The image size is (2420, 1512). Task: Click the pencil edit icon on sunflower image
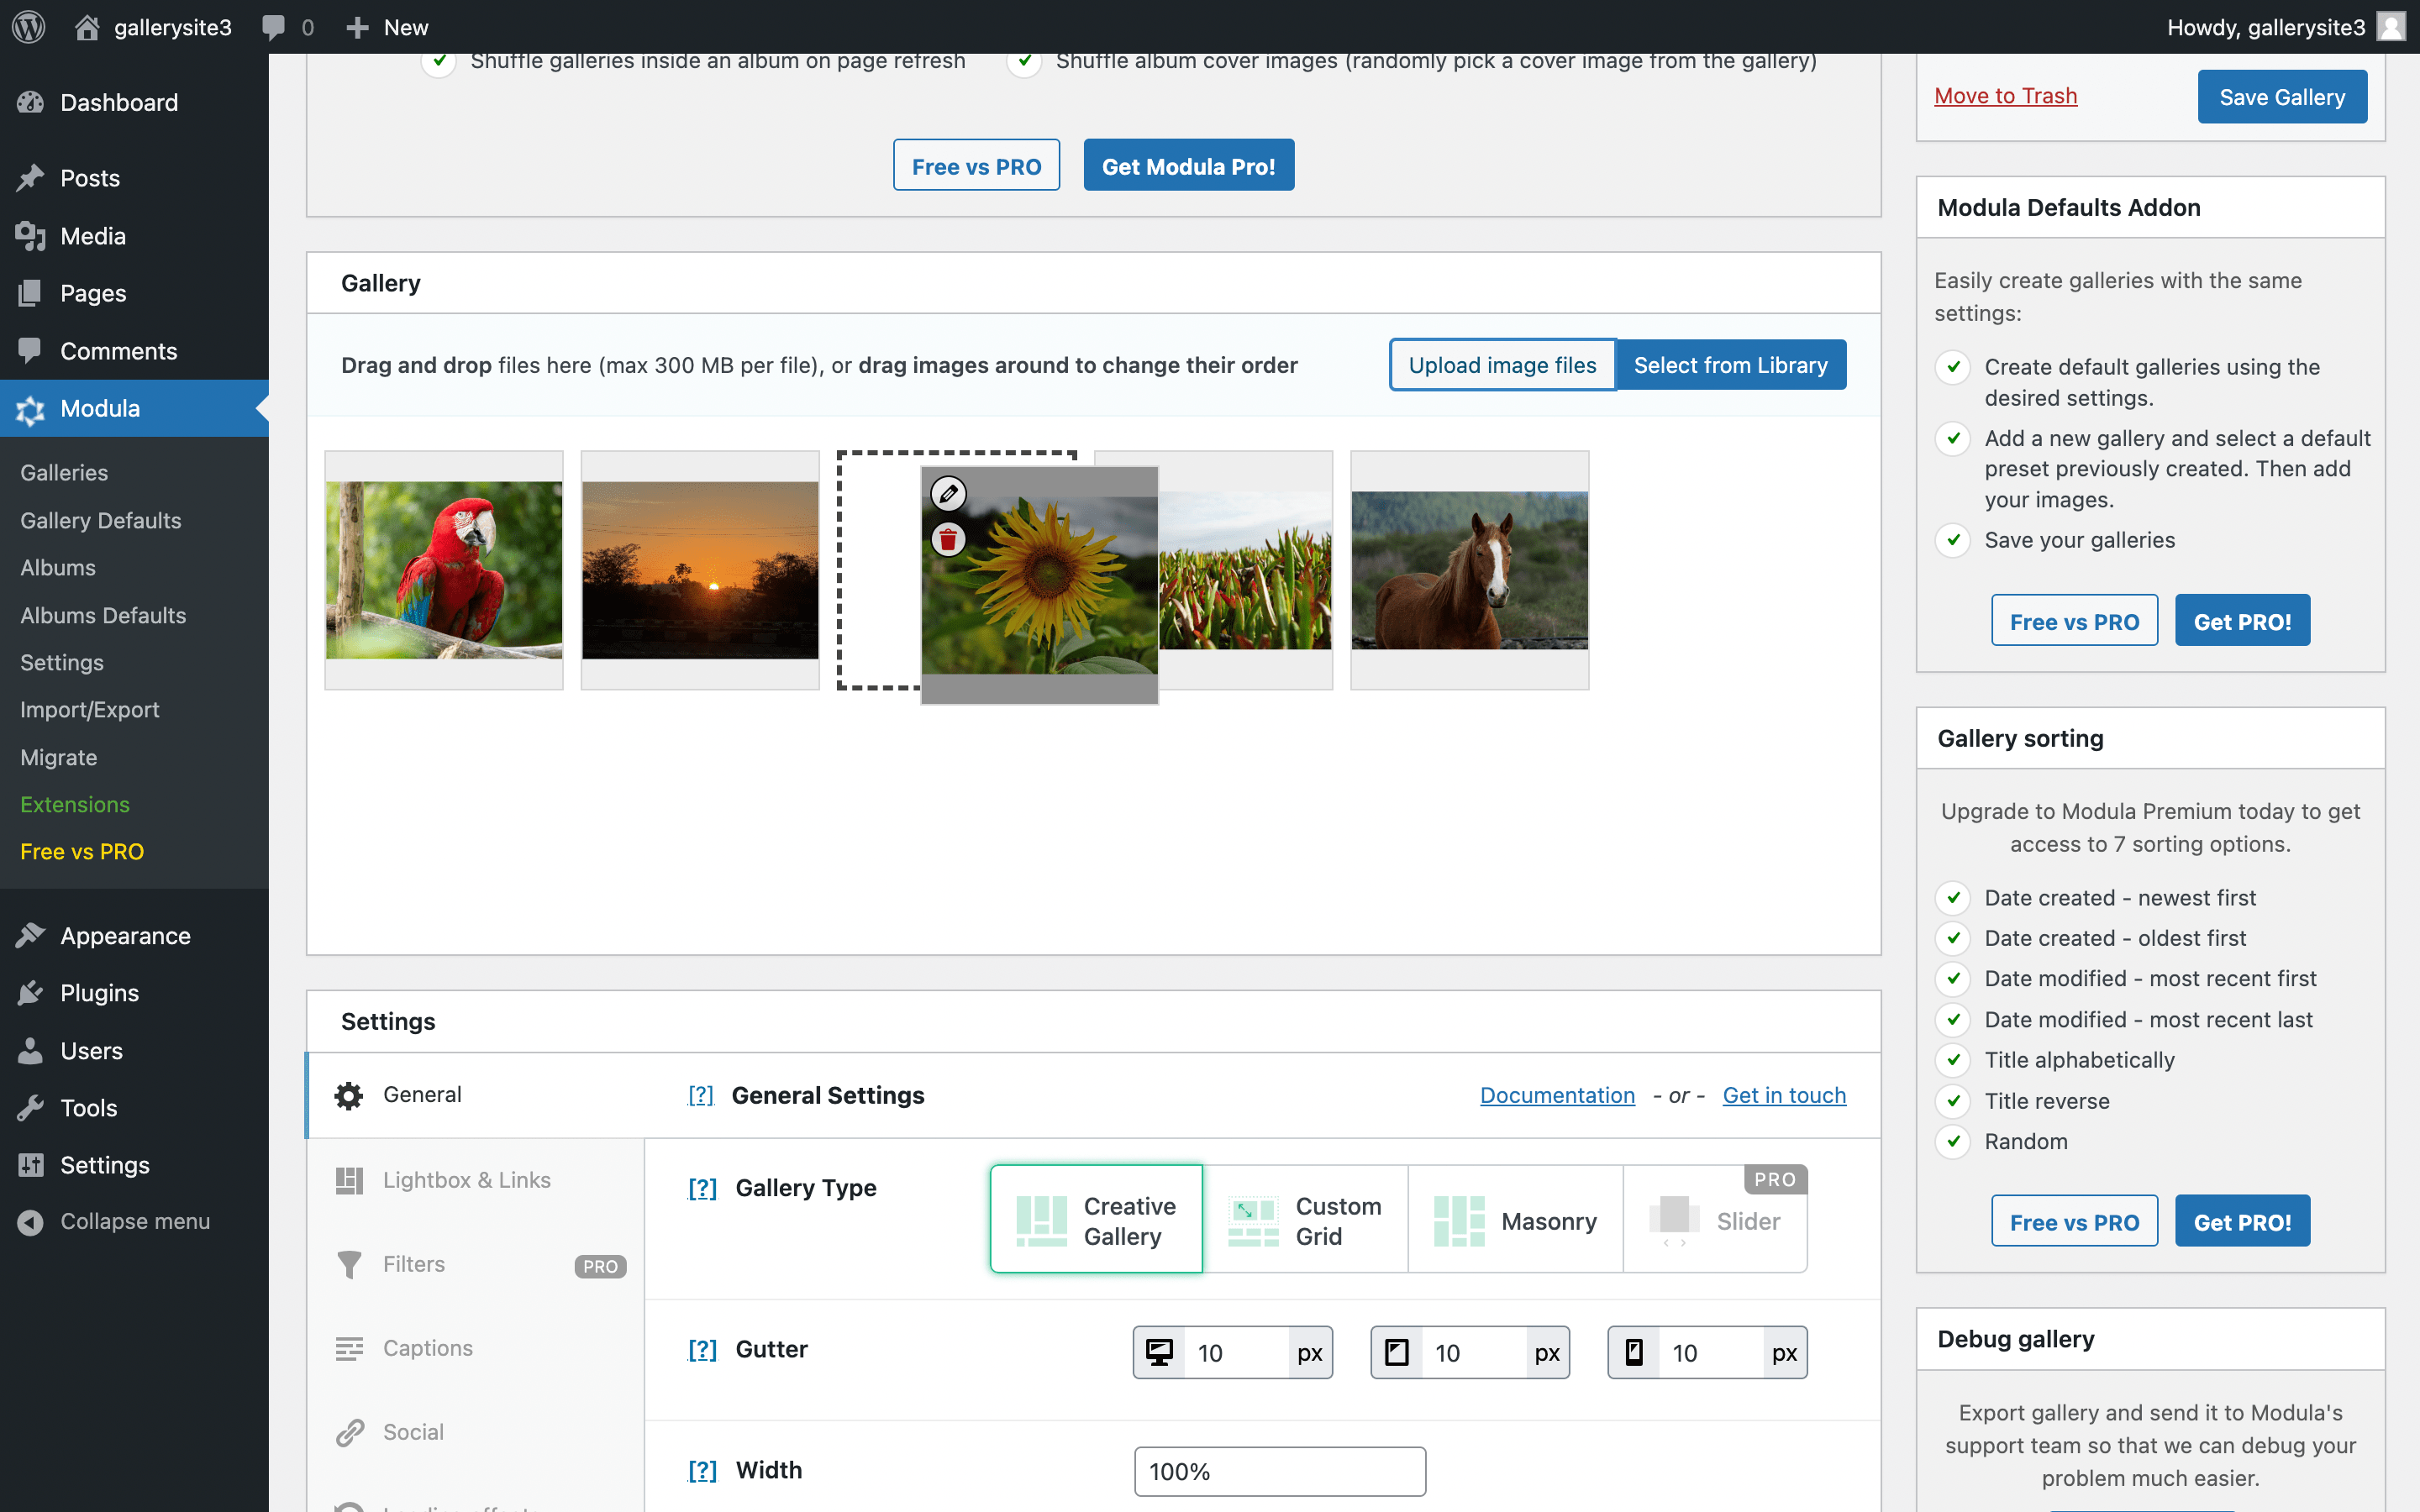(x=948, y=493)
